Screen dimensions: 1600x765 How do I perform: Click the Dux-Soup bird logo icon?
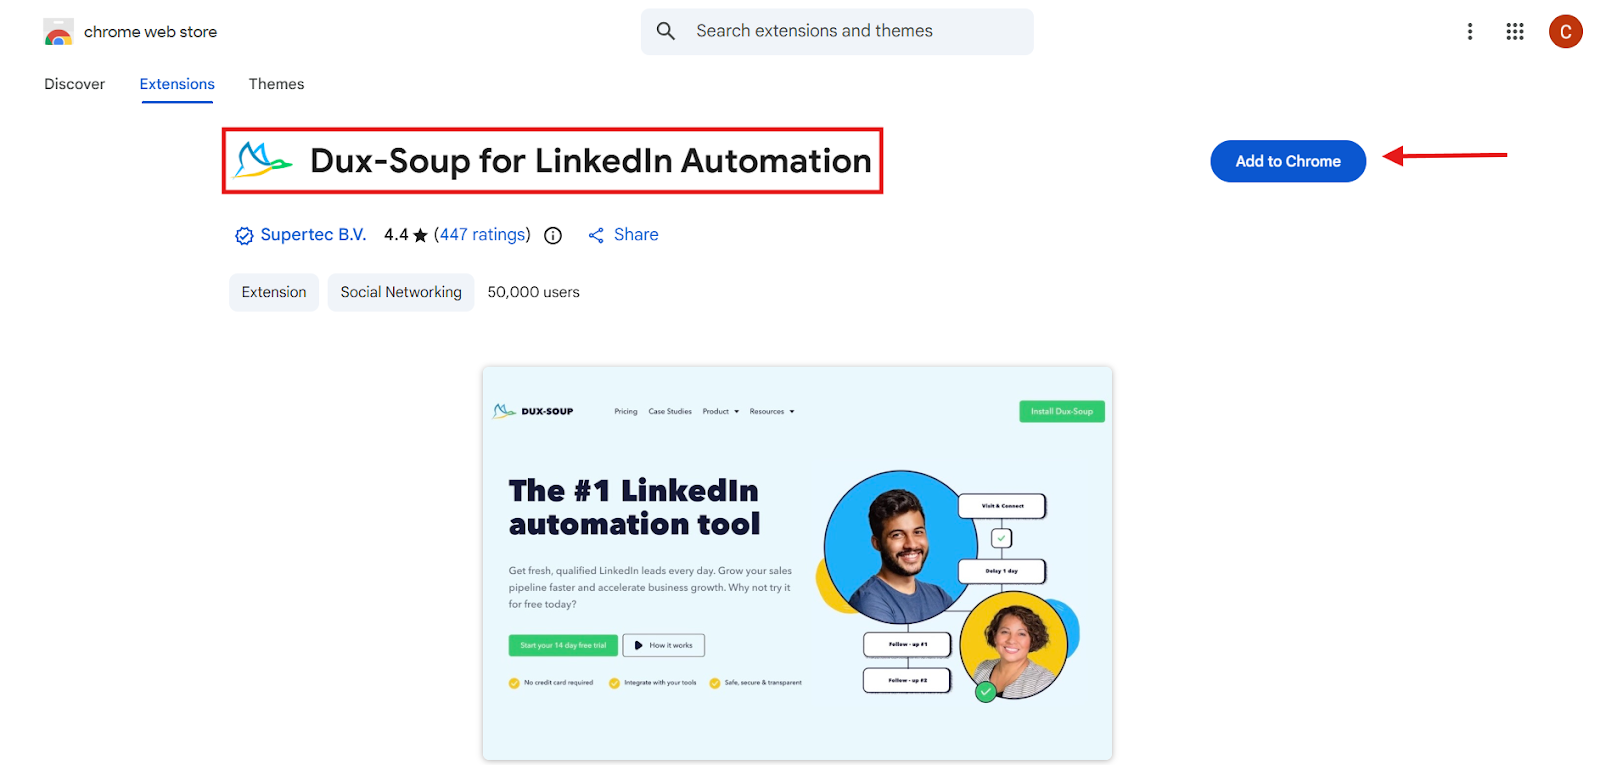[x=263, y=160]
